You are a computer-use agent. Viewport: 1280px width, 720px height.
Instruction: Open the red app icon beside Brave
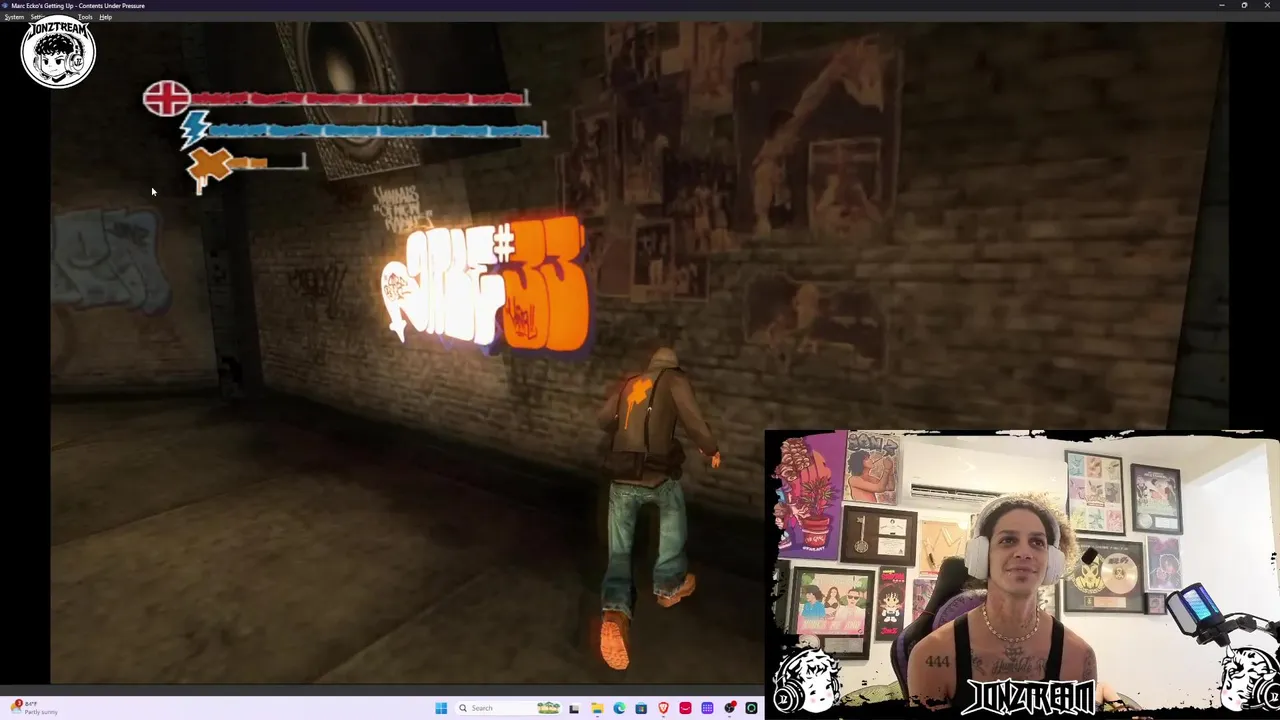(685, 708)
